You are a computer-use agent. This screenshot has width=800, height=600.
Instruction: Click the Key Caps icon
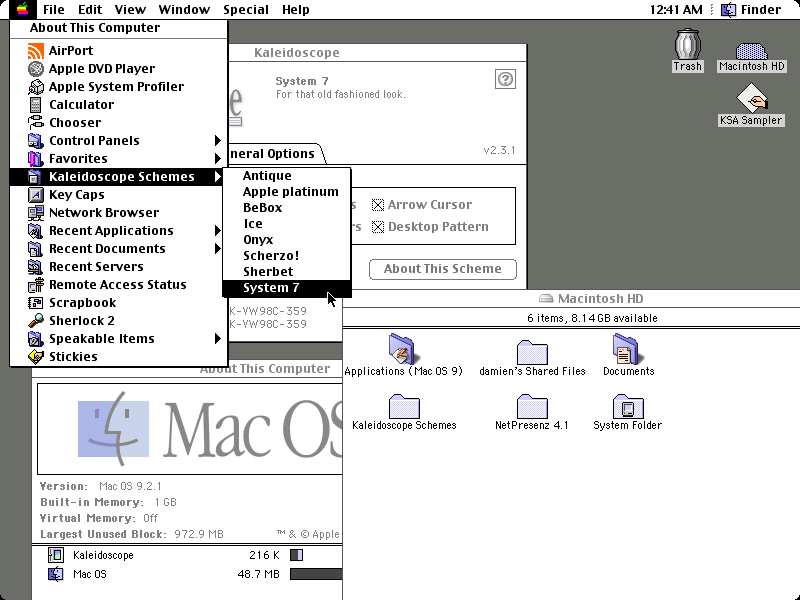[35, 195]
